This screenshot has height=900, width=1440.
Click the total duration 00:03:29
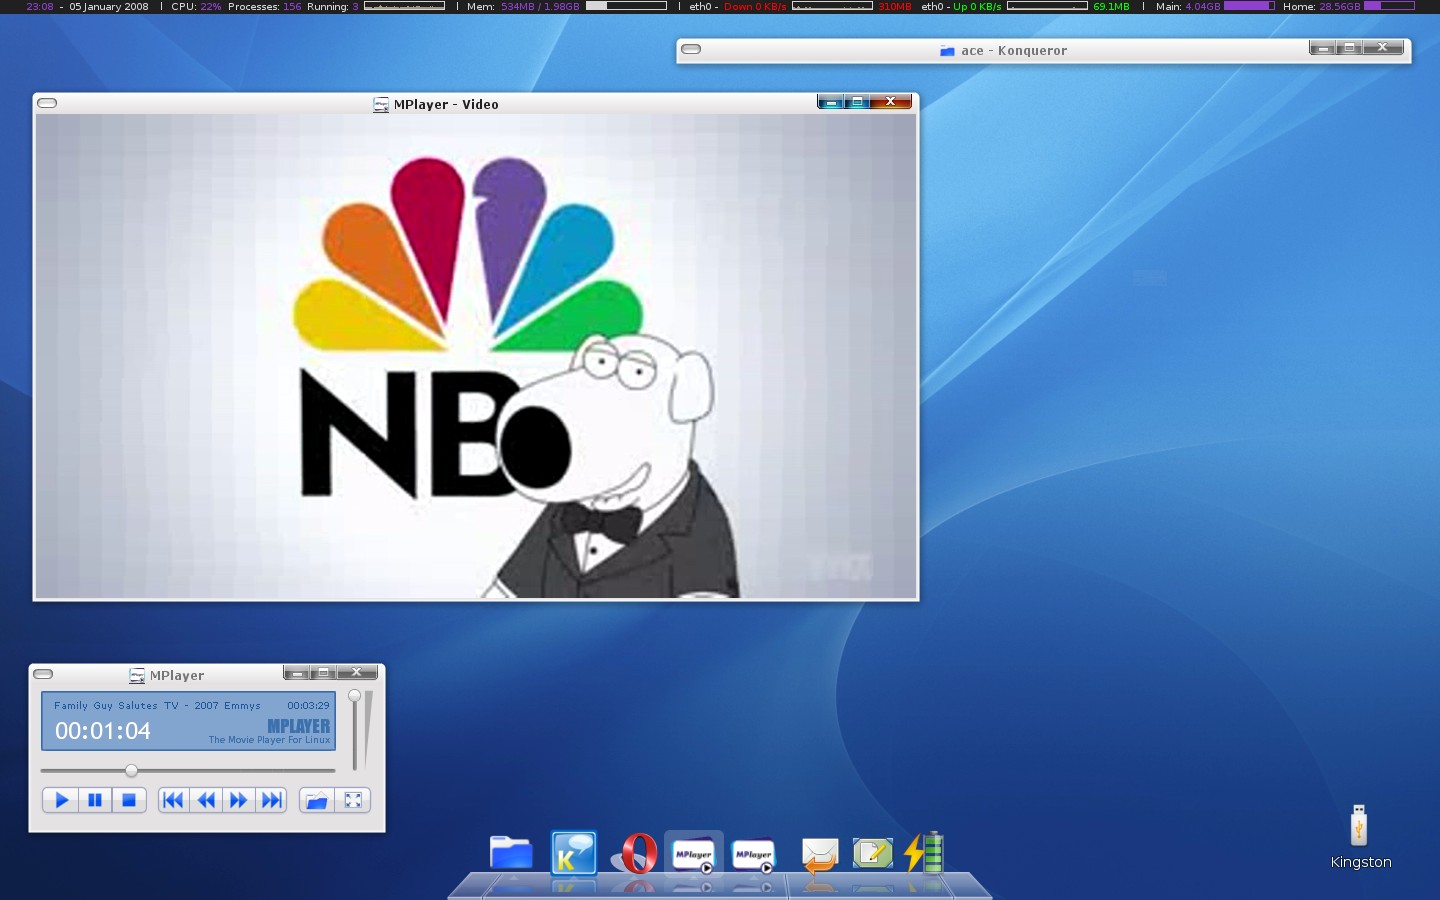point(308,705)
